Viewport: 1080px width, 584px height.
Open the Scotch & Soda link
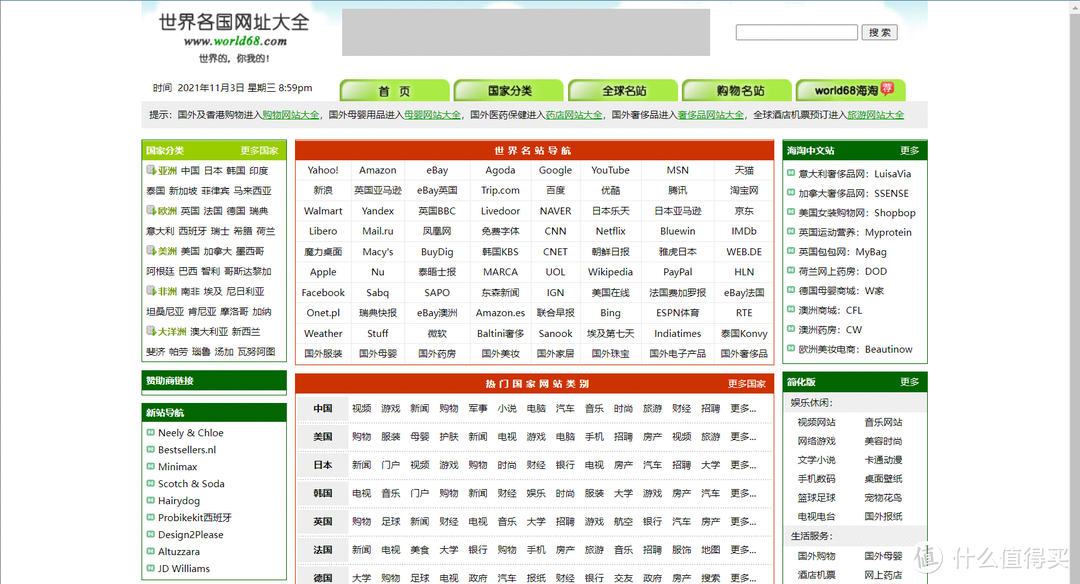(191, 483)
